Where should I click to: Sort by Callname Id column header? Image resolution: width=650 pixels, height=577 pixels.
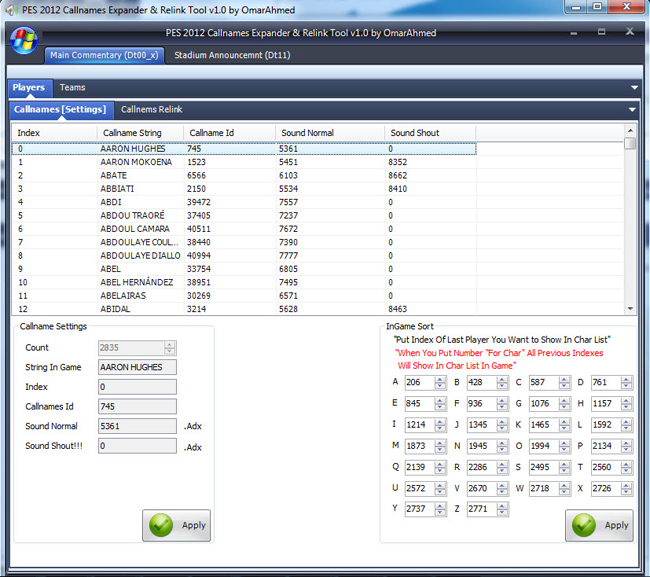[x=229, y=133]
